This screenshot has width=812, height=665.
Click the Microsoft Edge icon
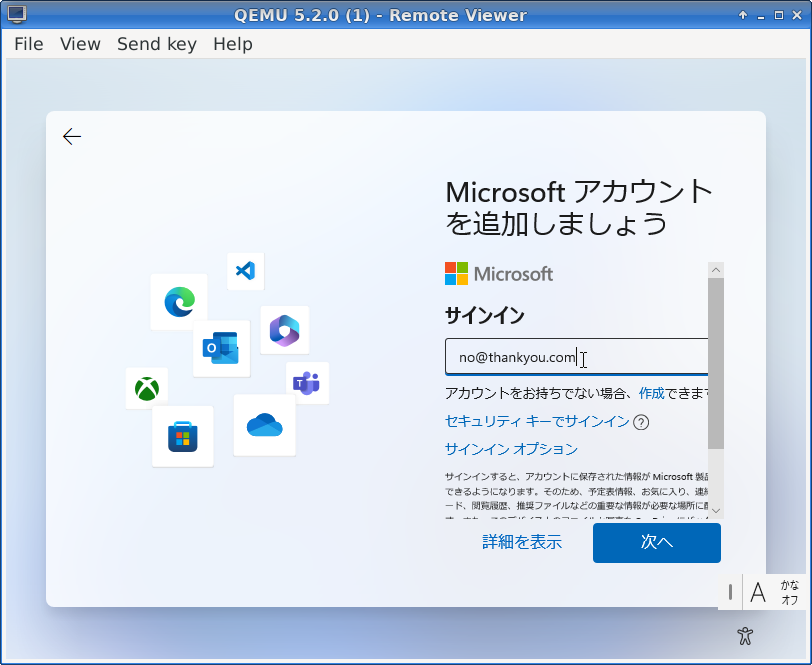(x=179, y=301)
